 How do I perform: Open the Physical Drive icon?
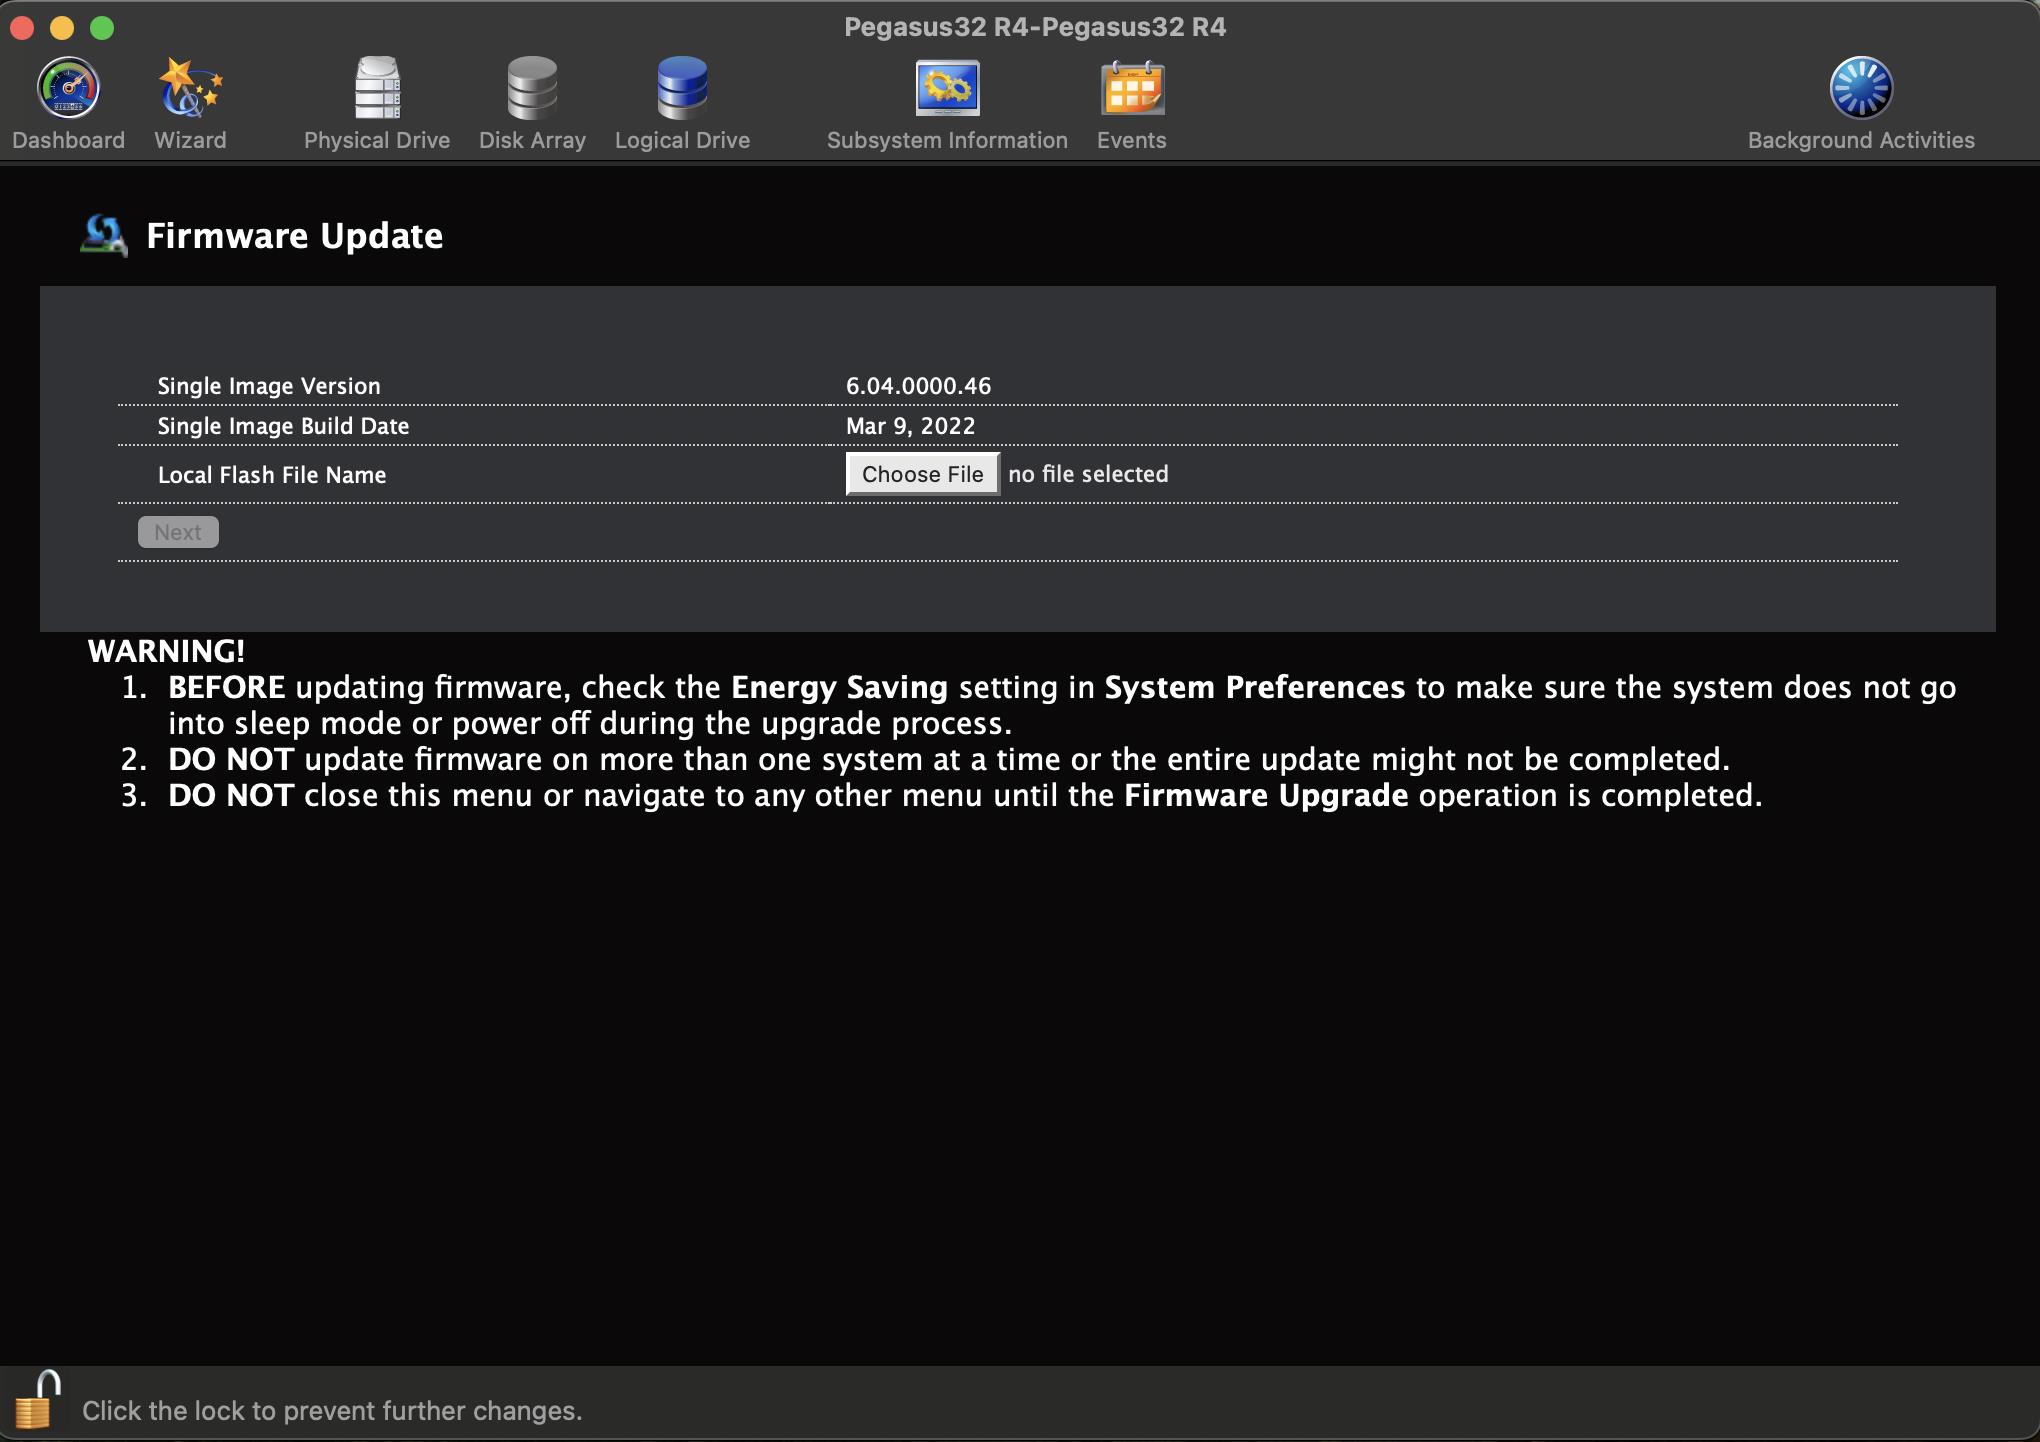click(x=377, y=88)
